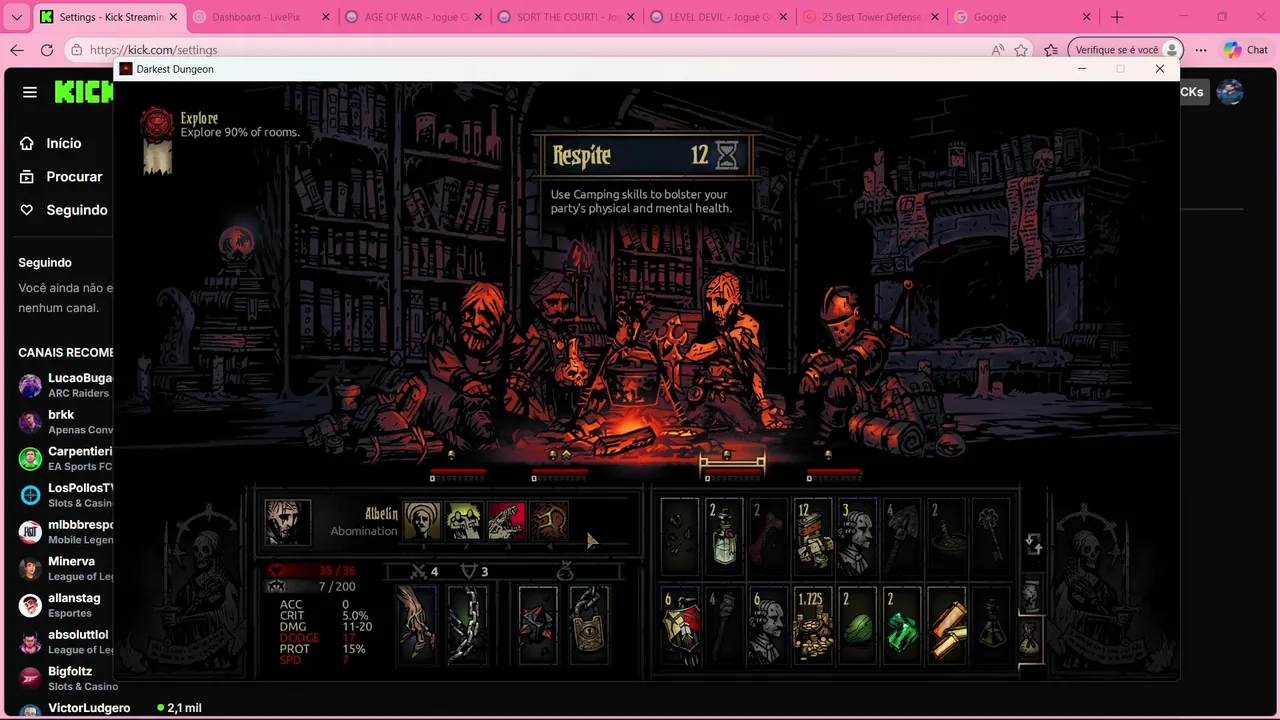
Task: Select the shards item in first slot
Action: click(680, 538)
